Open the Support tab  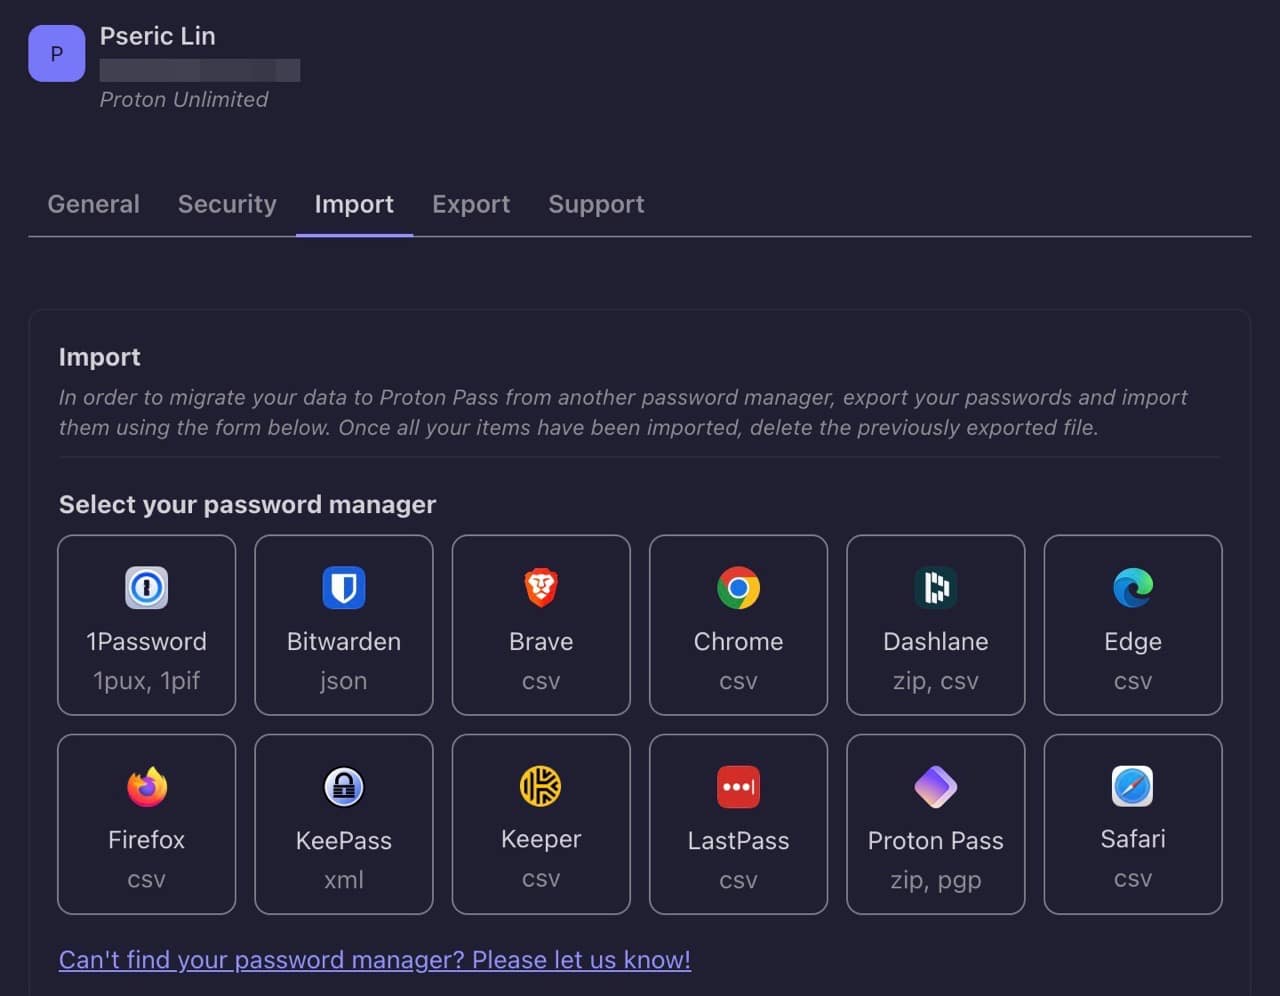click(x=596, y=204)
